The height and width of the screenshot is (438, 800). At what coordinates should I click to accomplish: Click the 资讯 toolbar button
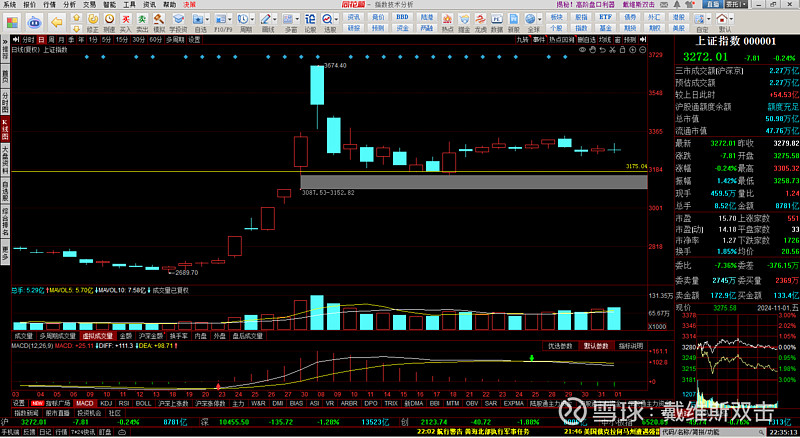[354, 17]
